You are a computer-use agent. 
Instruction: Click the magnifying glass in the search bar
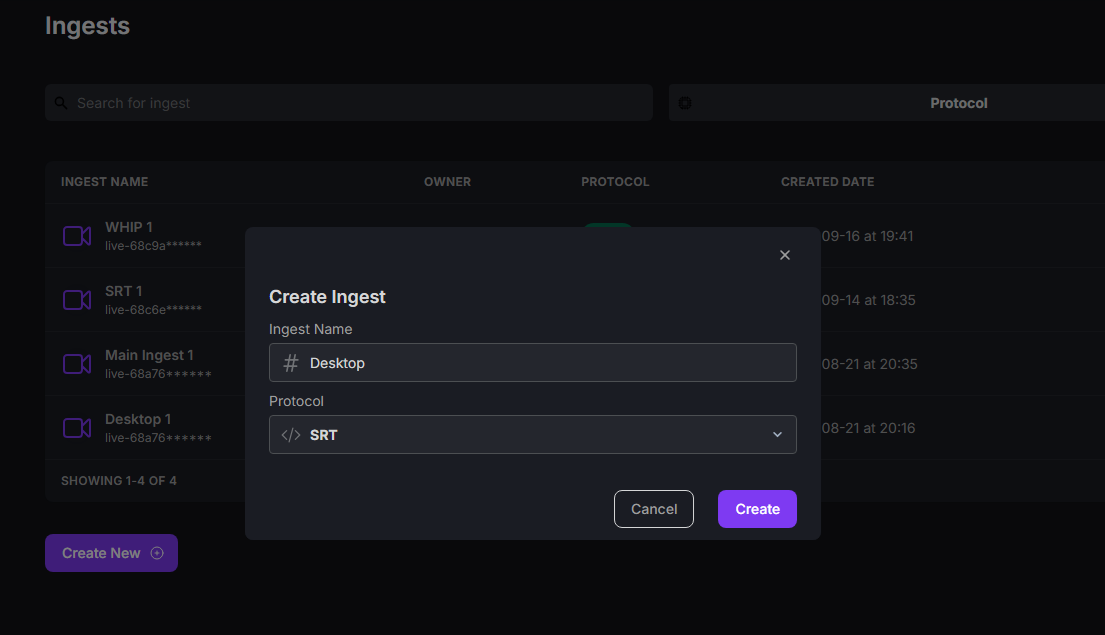tap(61, 102)
